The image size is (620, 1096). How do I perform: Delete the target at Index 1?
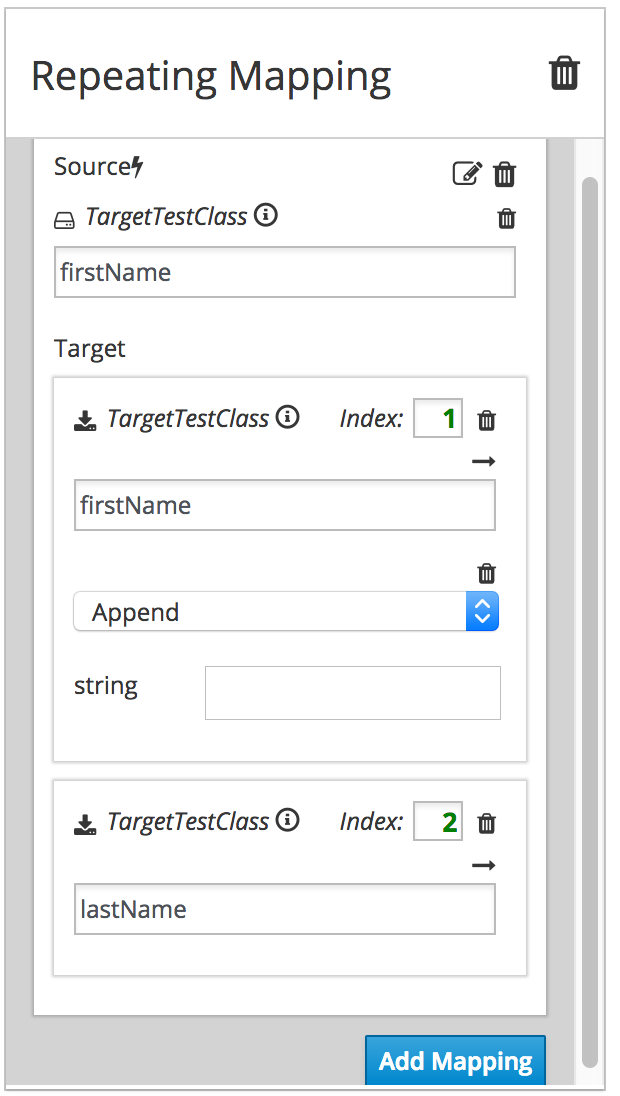click(x=486, y=419)
